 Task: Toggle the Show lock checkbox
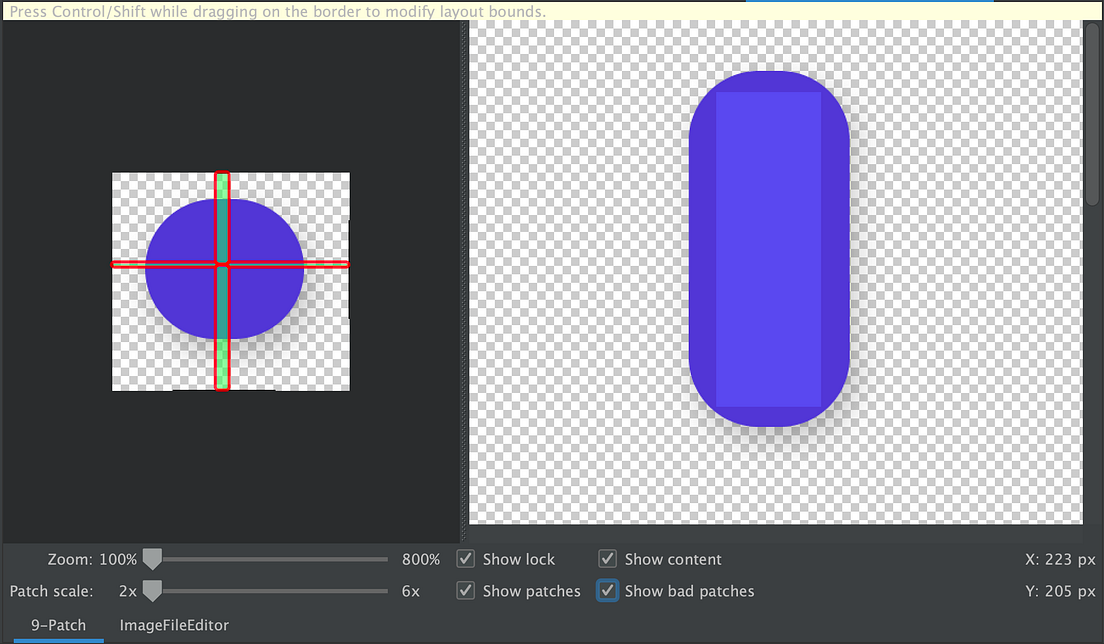pos(465,559)
